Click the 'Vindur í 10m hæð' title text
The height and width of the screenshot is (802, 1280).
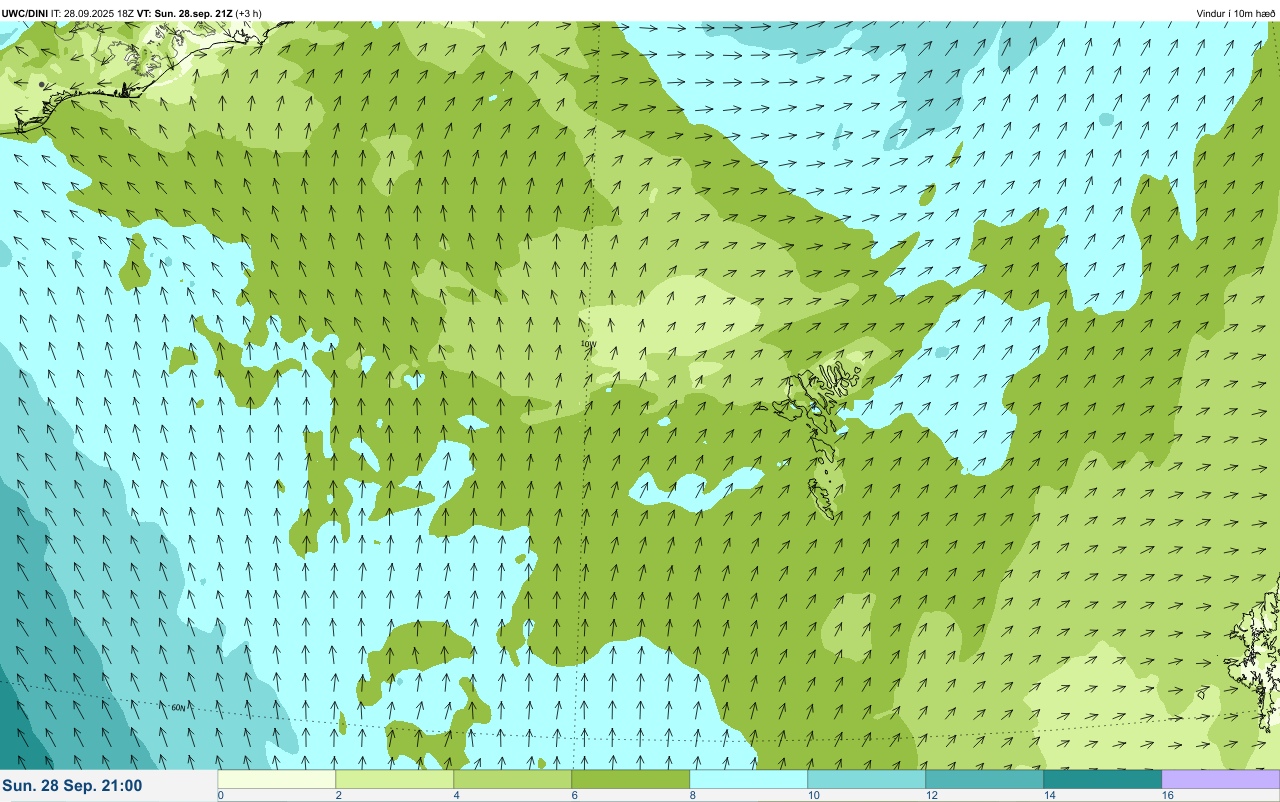click(x=1236, y=13)
